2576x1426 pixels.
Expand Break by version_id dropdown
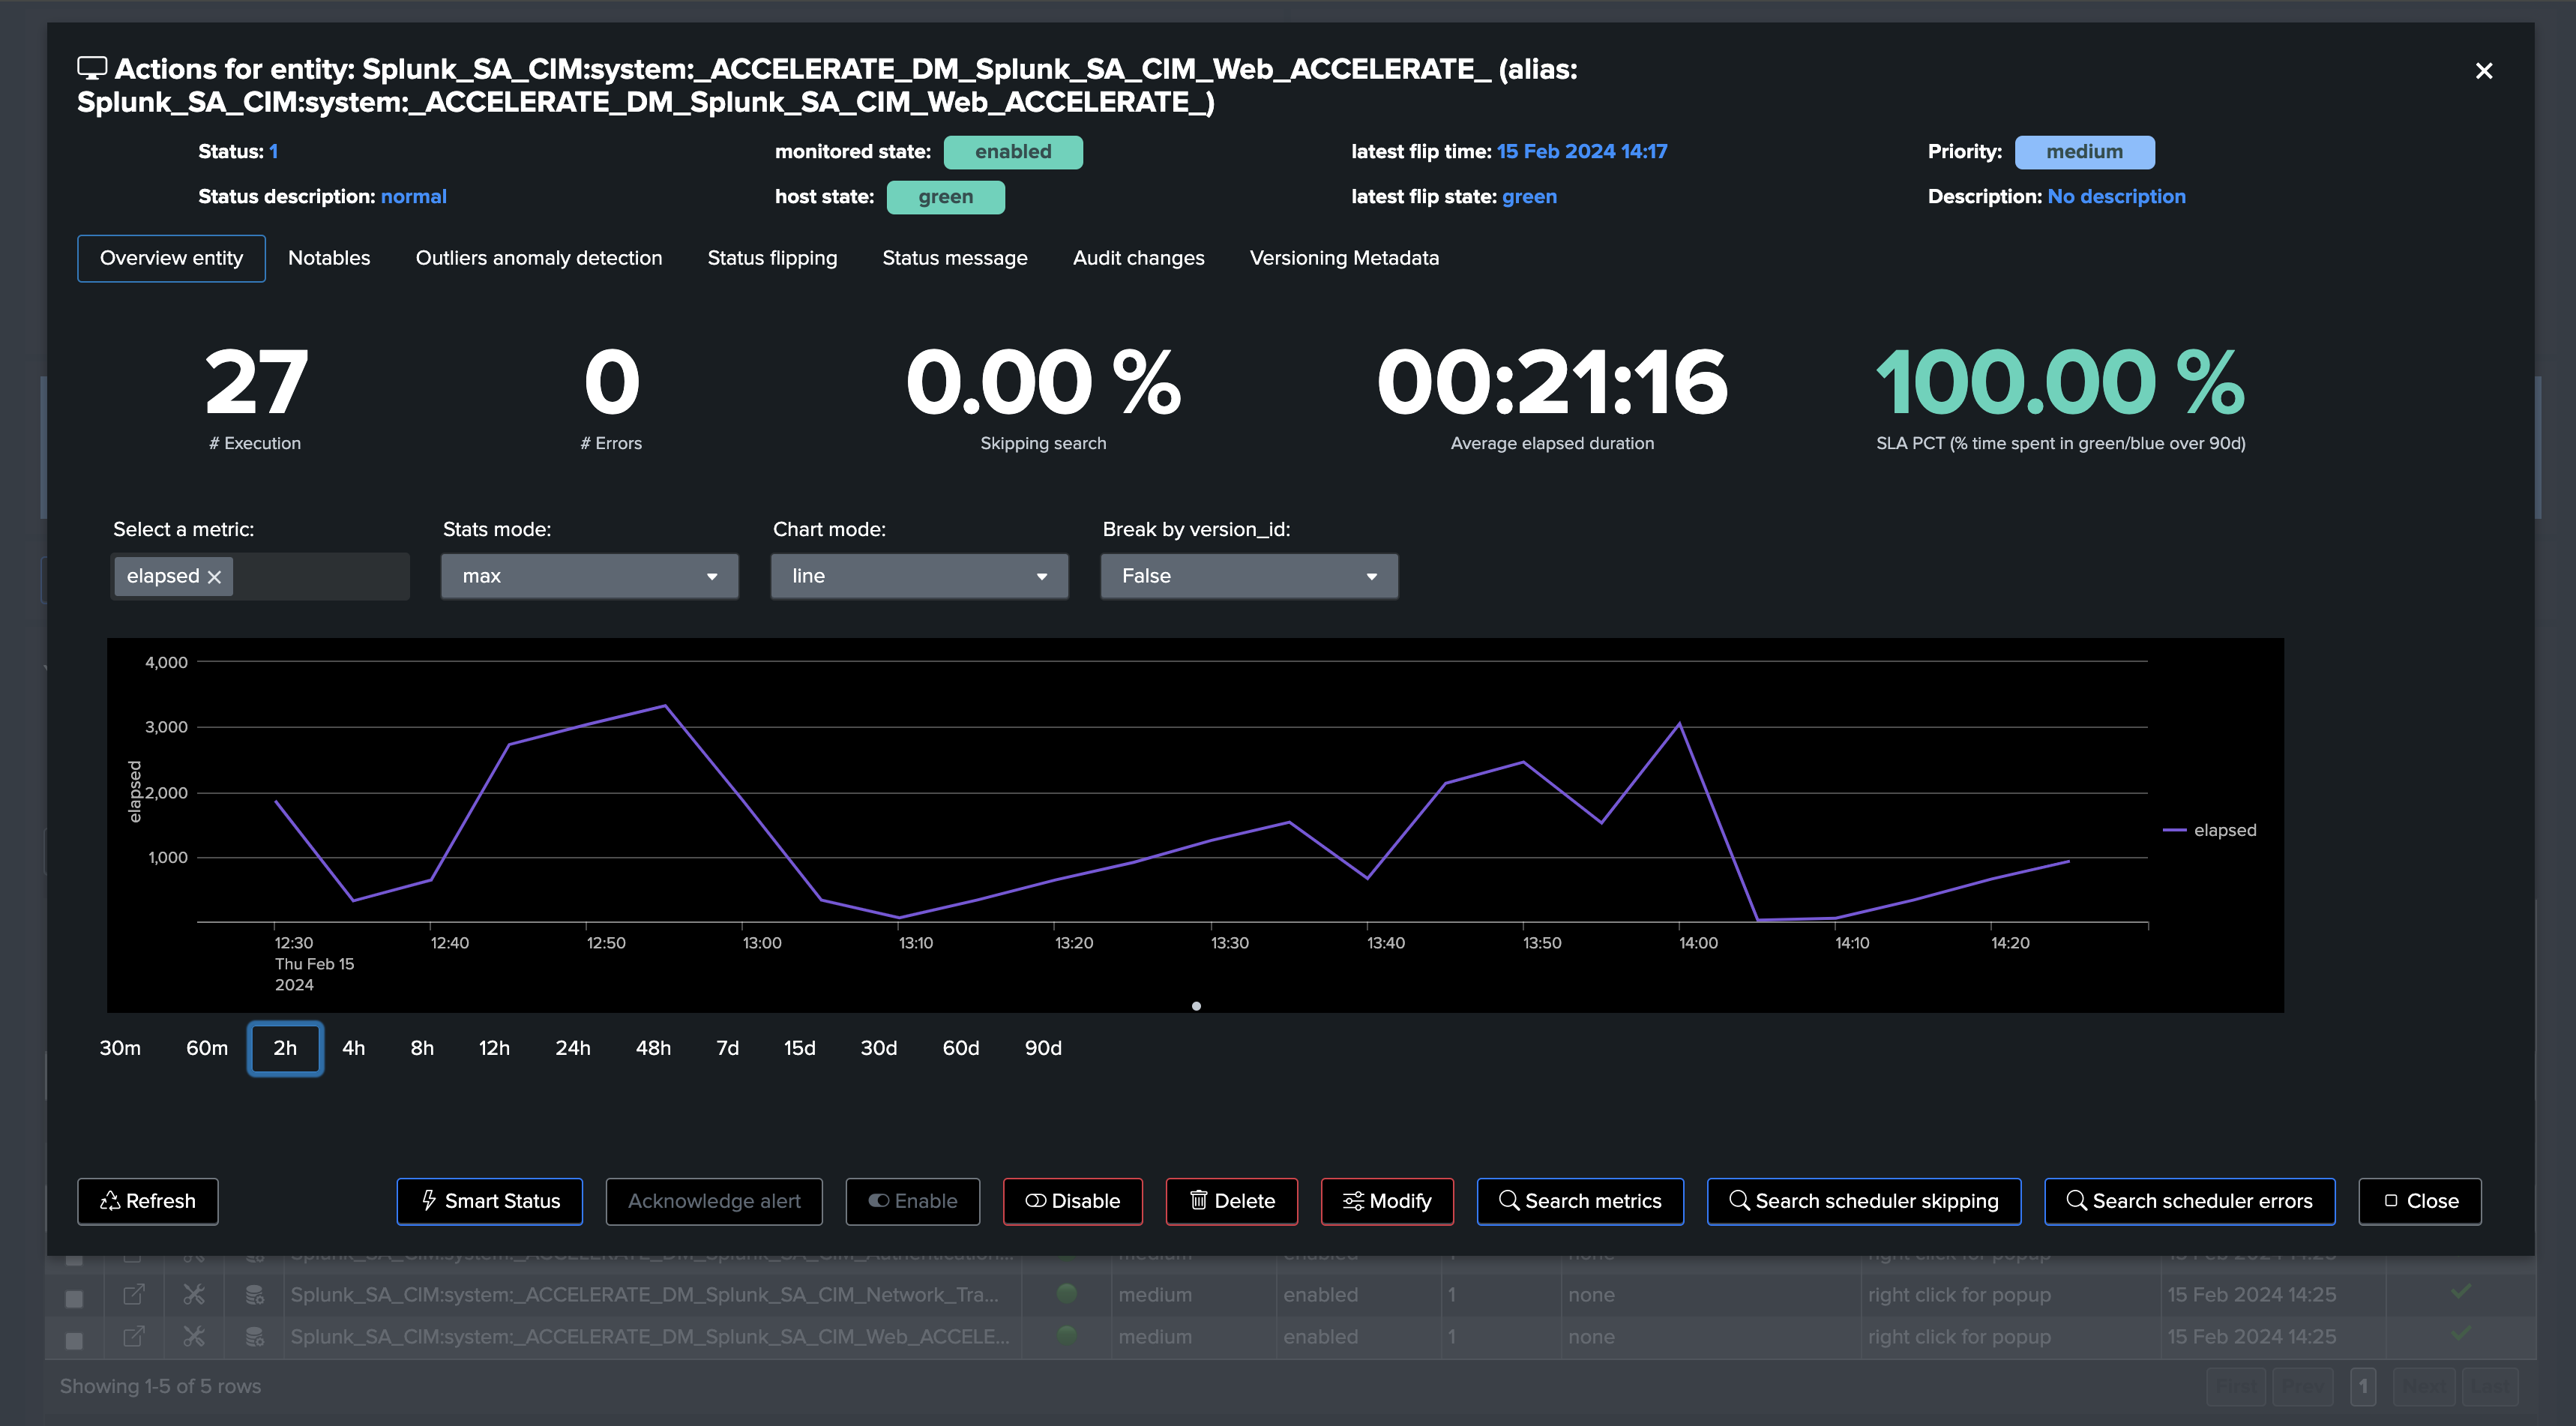click(x=1250, y=576)
